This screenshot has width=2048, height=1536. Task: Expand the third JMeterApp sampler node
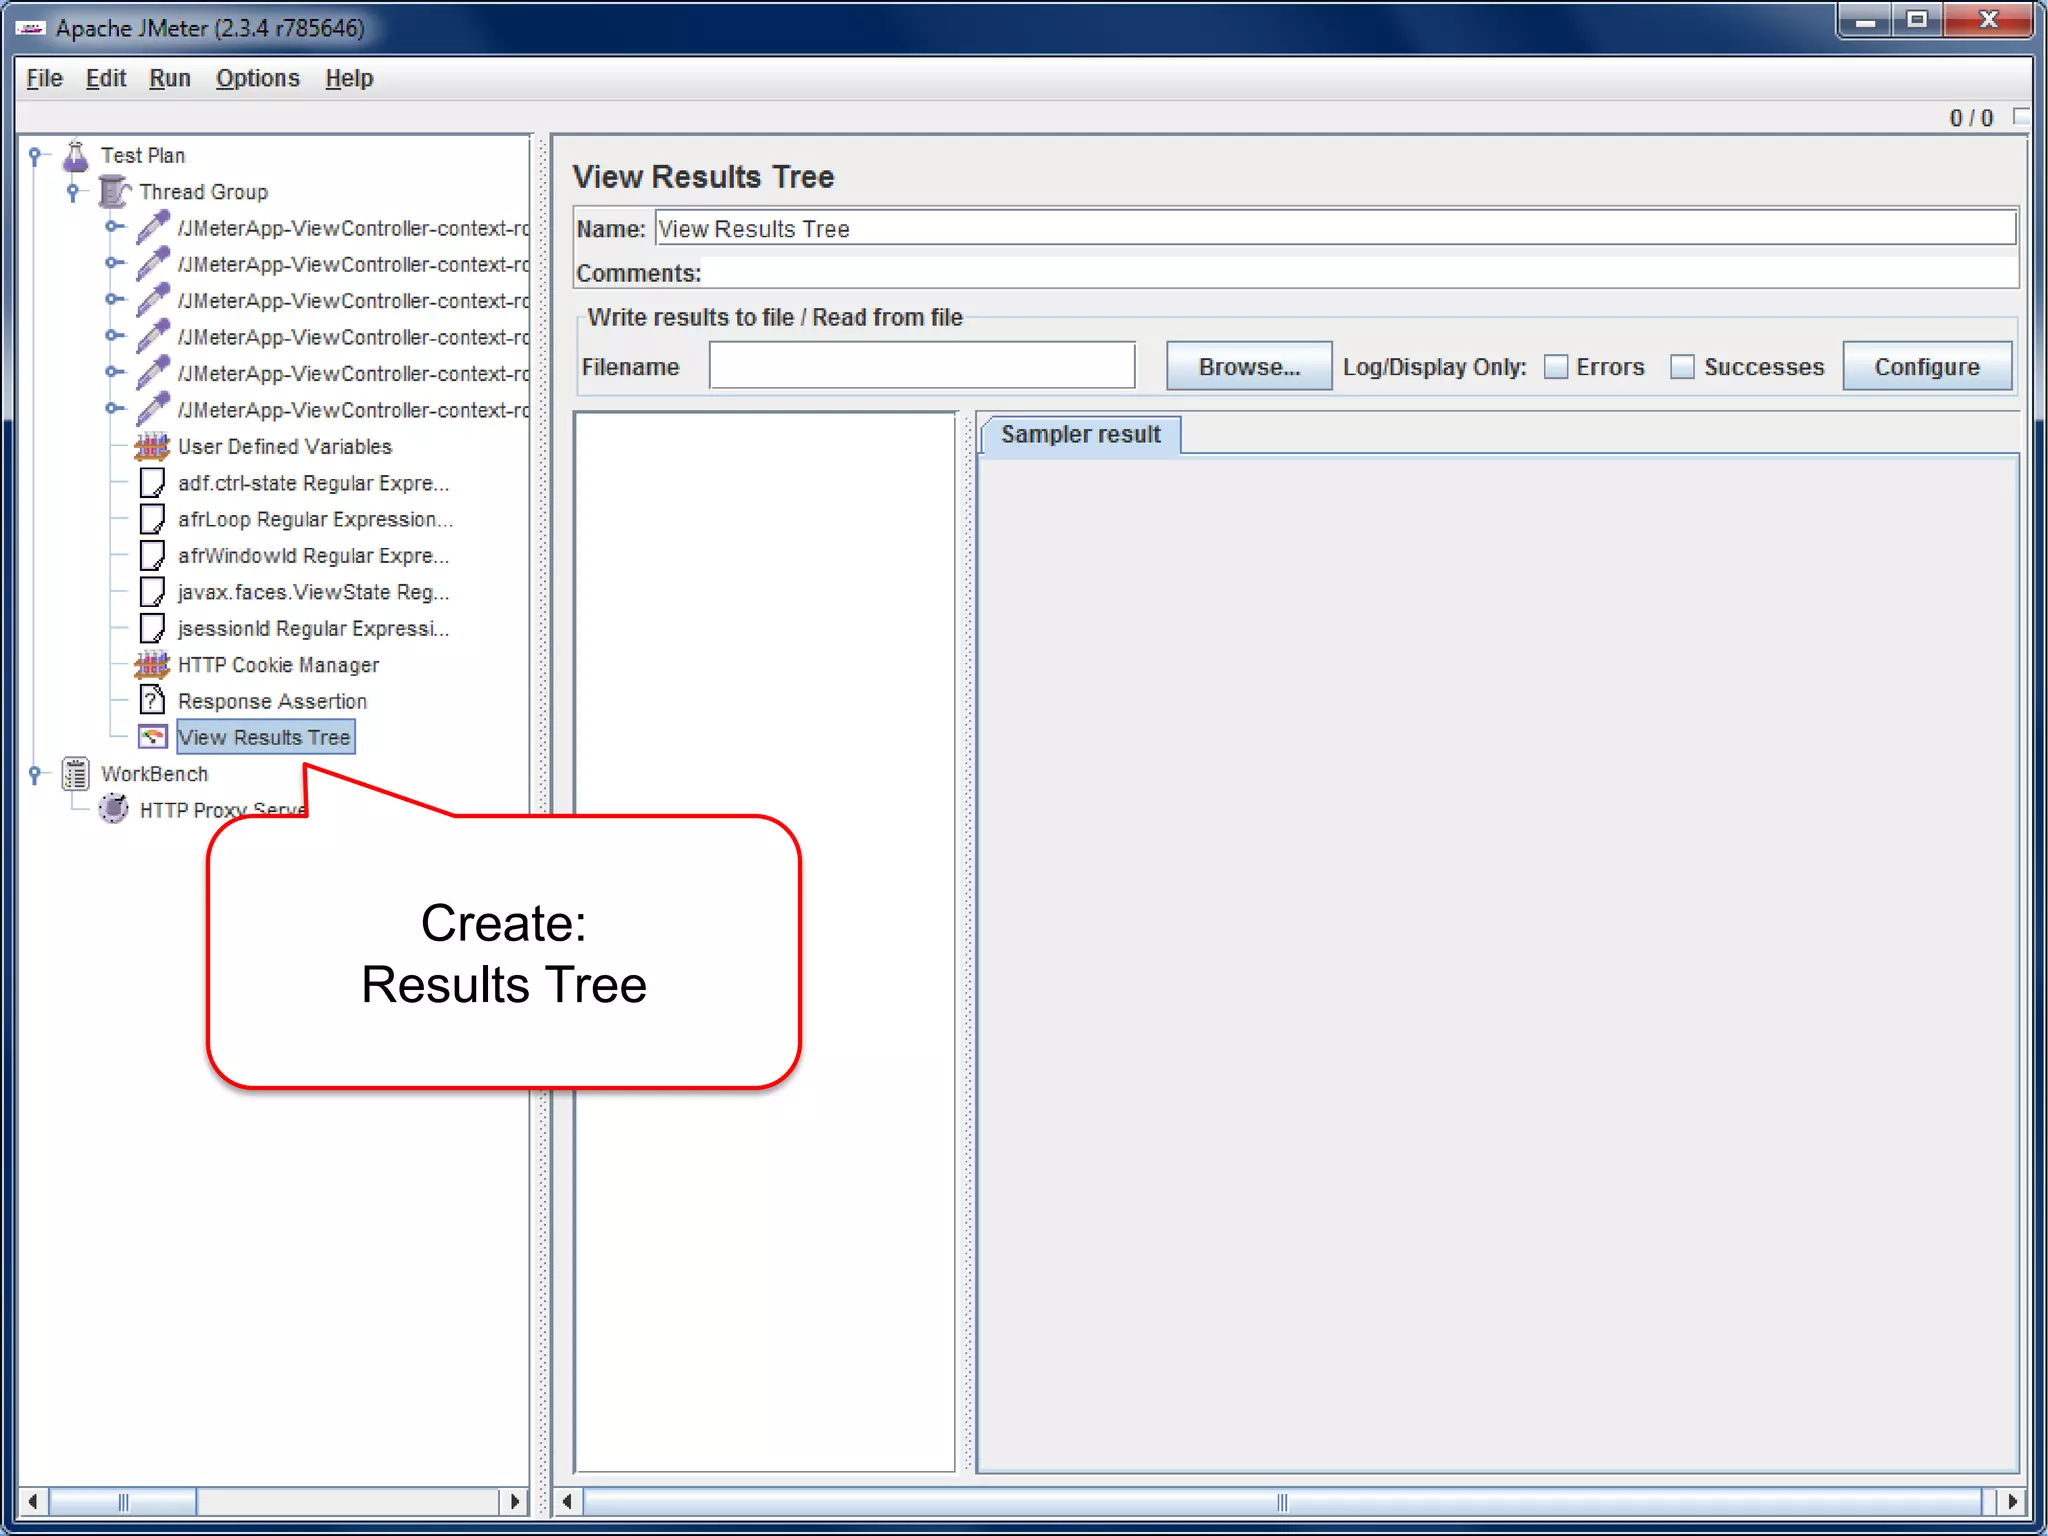point(114,300)
